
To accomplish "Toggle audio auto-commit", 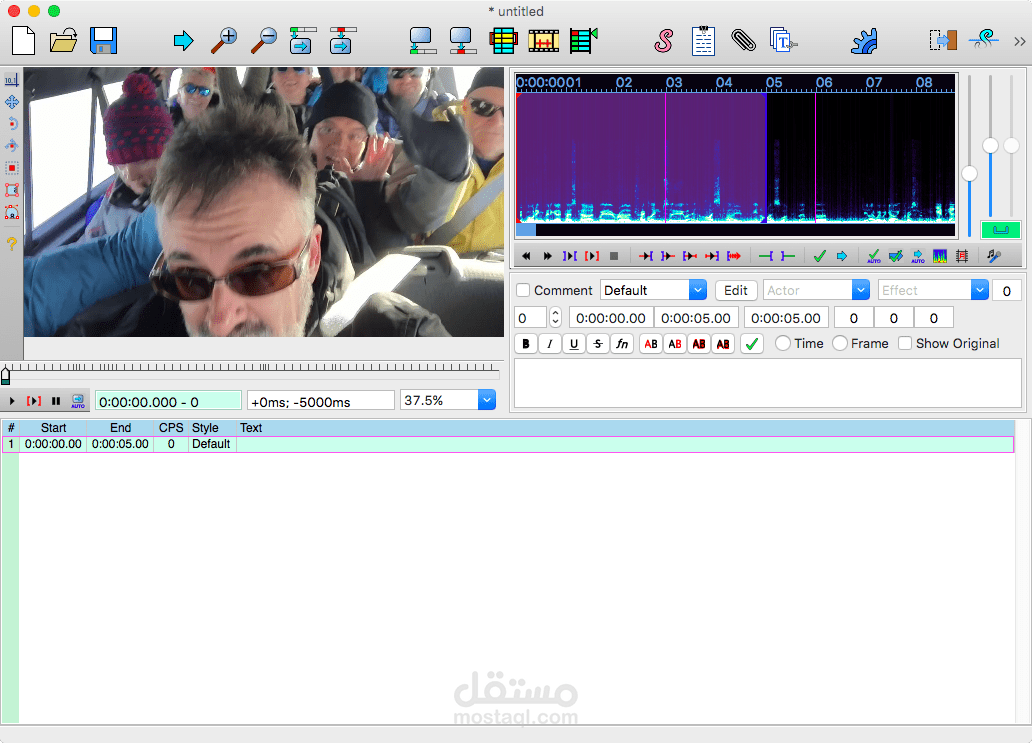I will (873, 256).
